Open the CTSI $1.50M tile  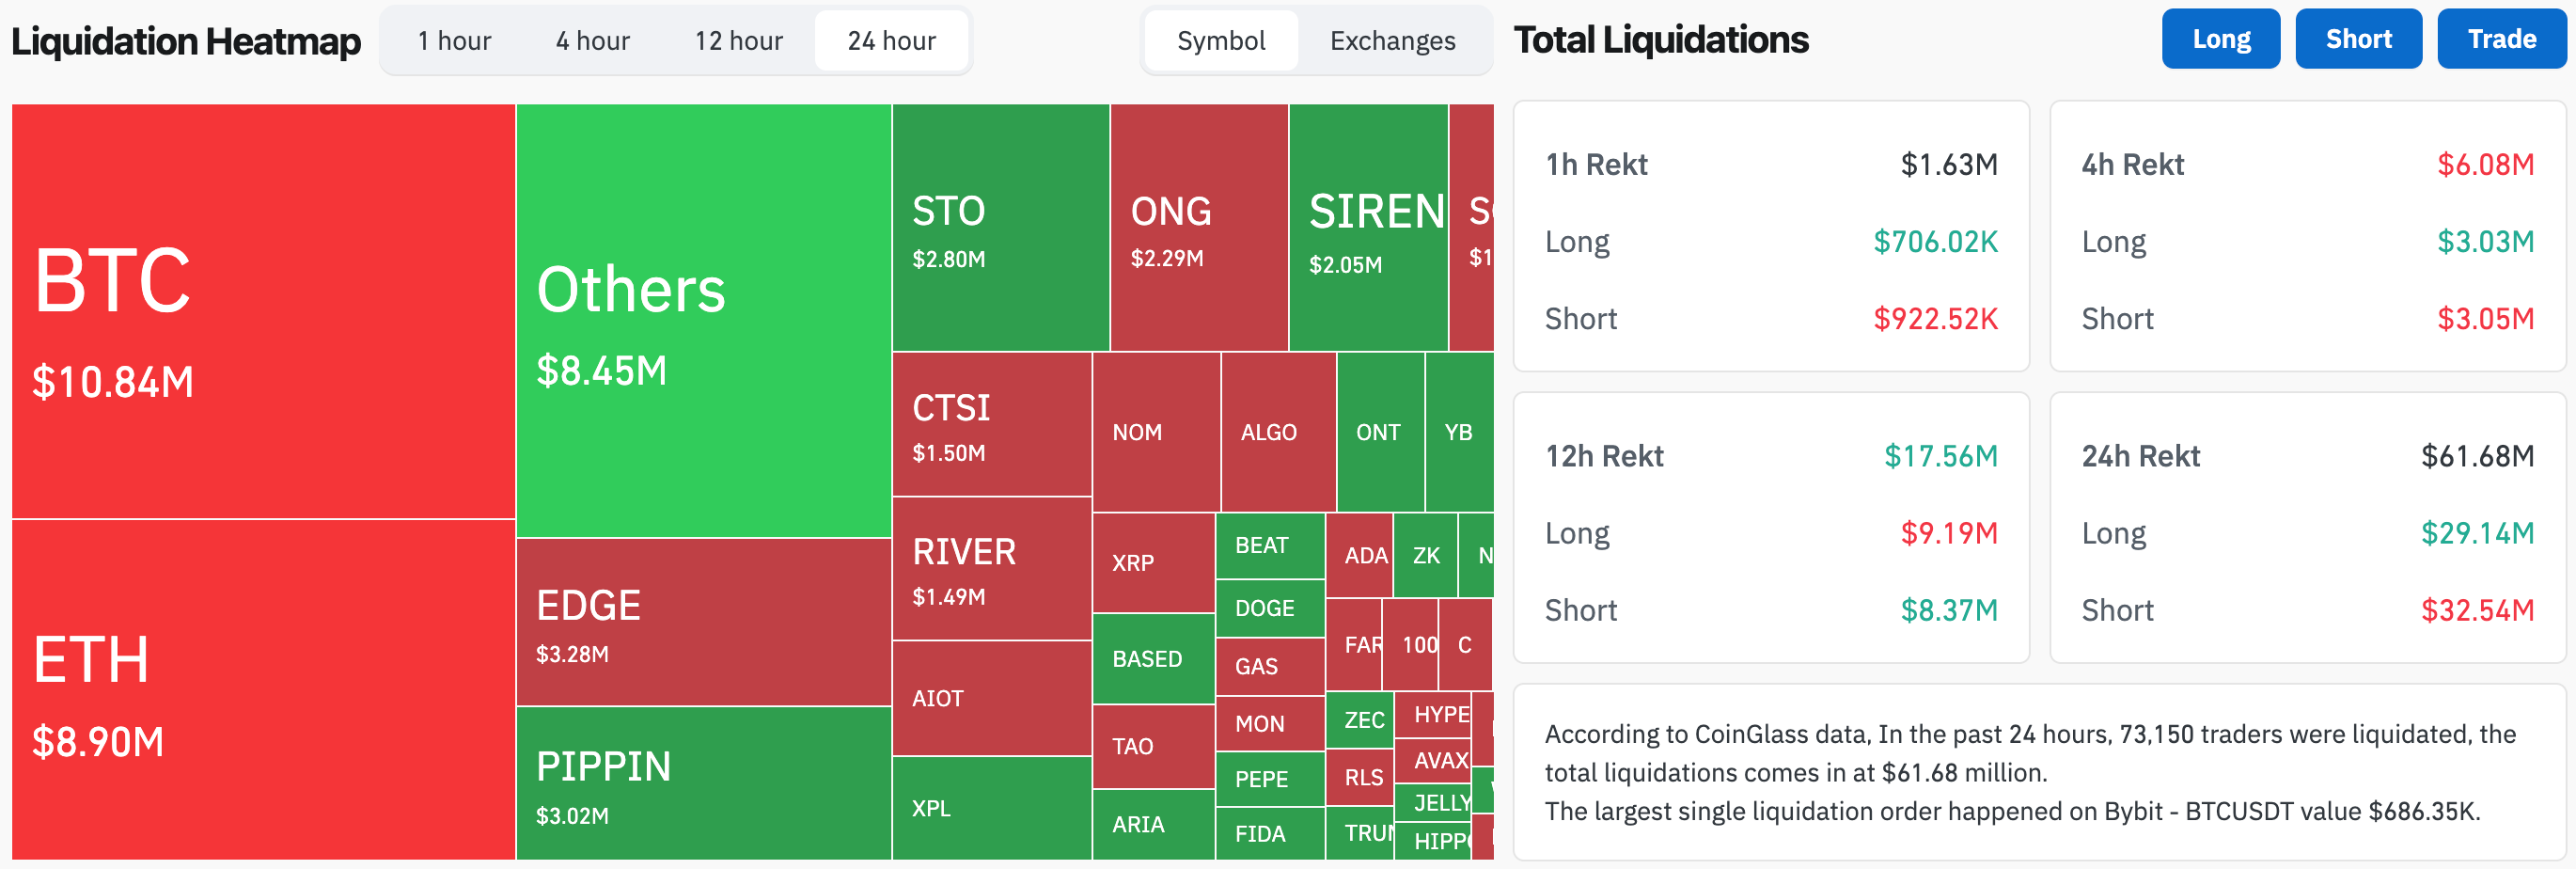coord(991,424)
